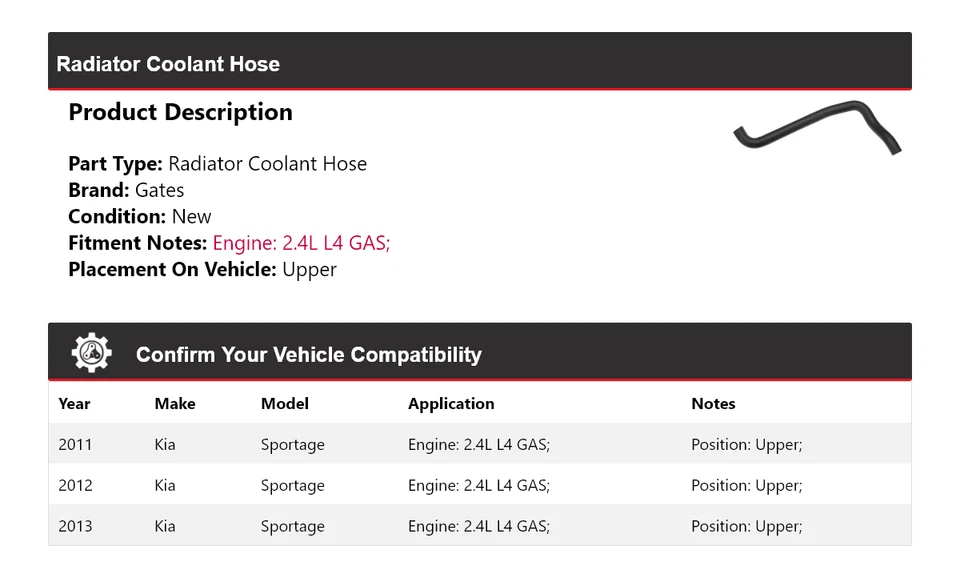The image size is (960, 578).
Task: Click the Brand: Gates text
Action: (x=126, y=190)
